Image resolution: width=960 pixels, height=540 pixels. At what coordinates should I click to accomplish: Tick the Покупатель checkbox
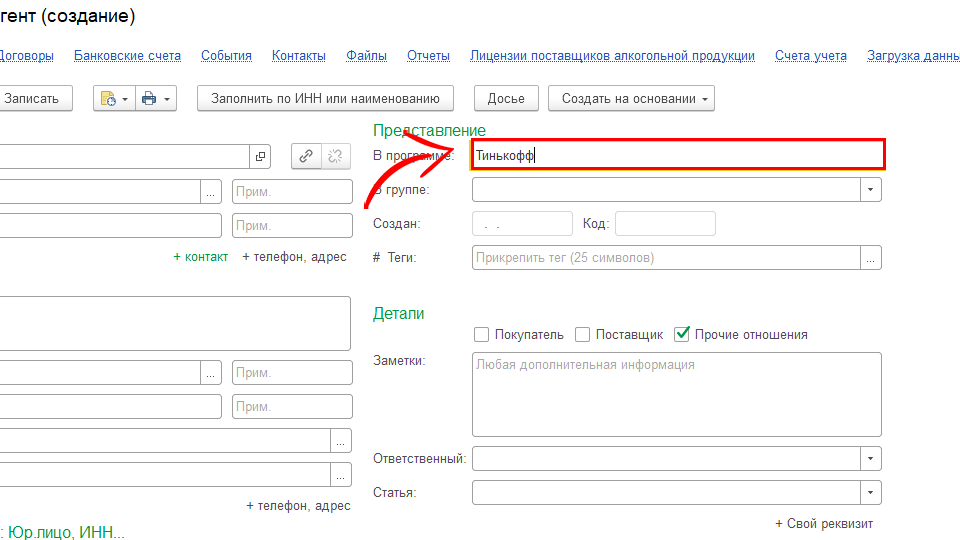pyautogui.click(x=482, y=335)
